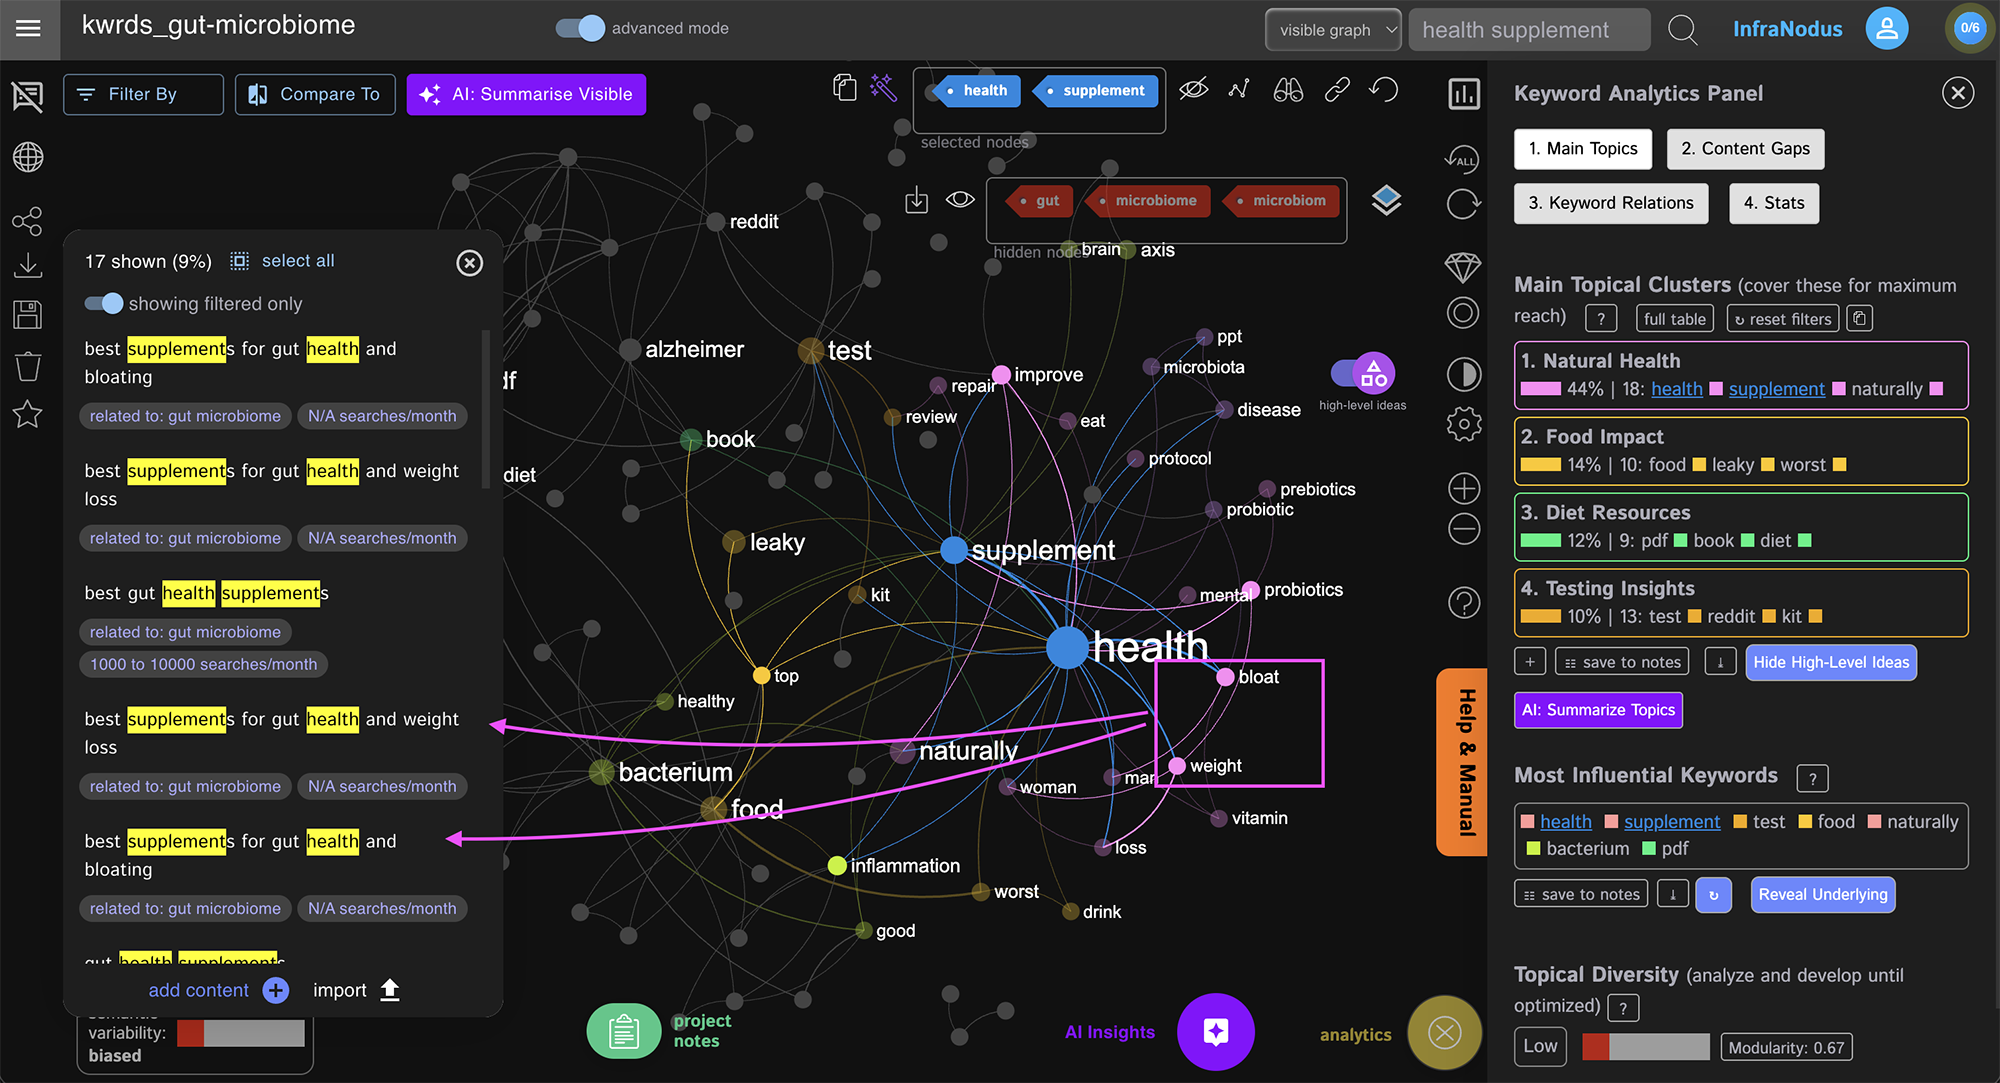Click the save floppy disk icon
This screenshot has height=1083, width=2000.
pyautogui.click(x=28, y=315)
